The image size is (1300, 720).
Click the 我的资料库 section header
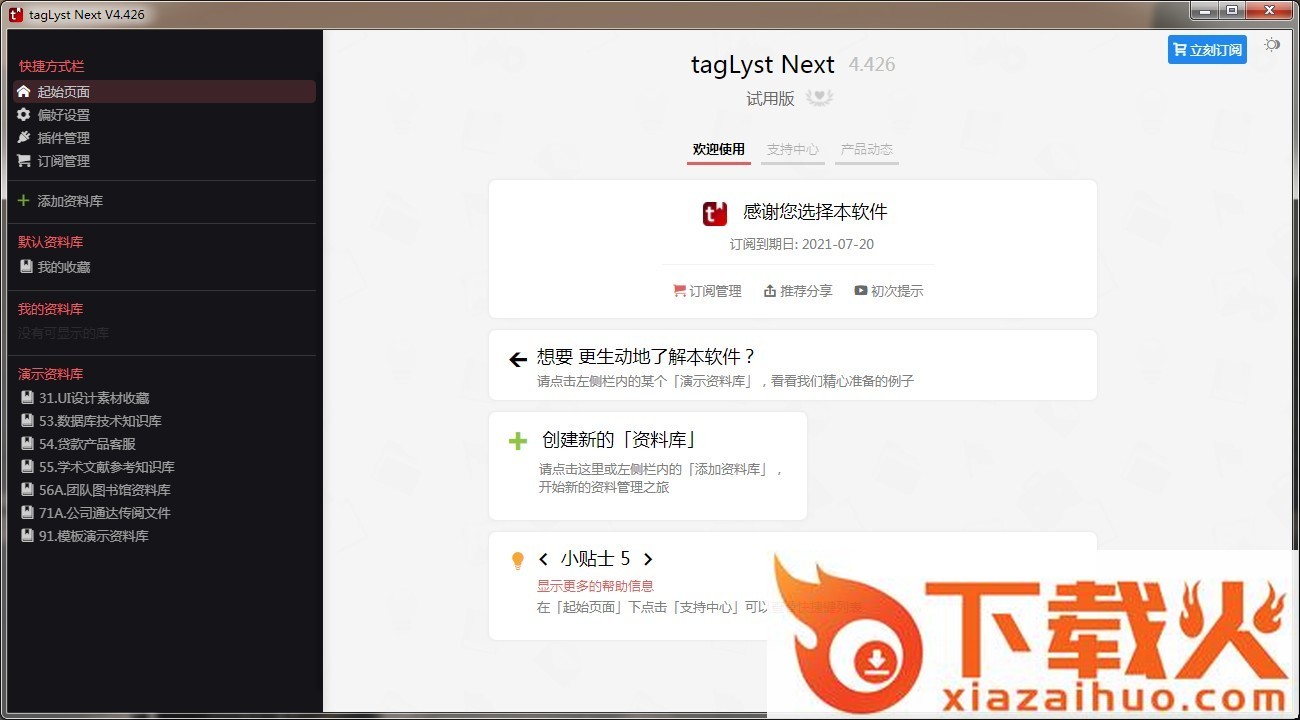click(51, 309)
